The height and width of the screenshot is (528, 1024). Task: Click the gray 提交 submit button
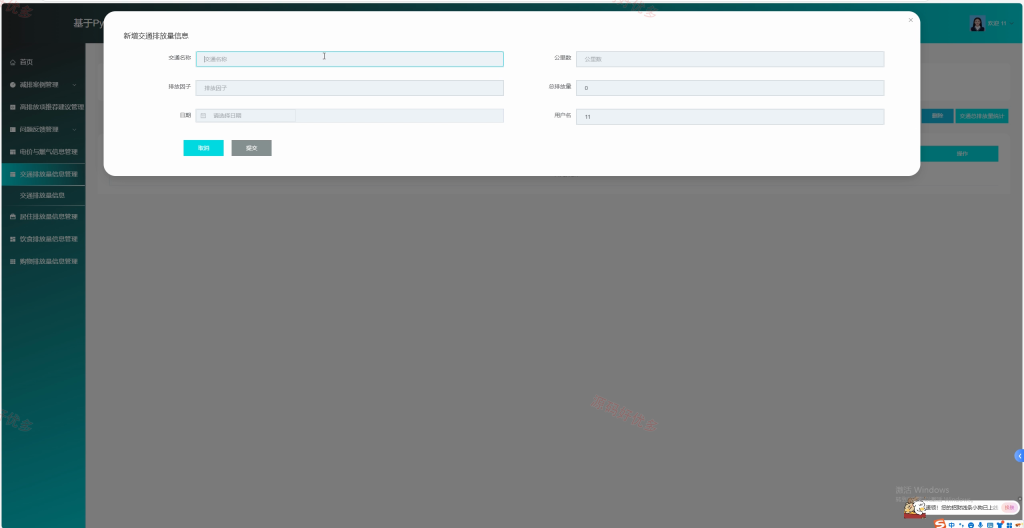point(251,148)
